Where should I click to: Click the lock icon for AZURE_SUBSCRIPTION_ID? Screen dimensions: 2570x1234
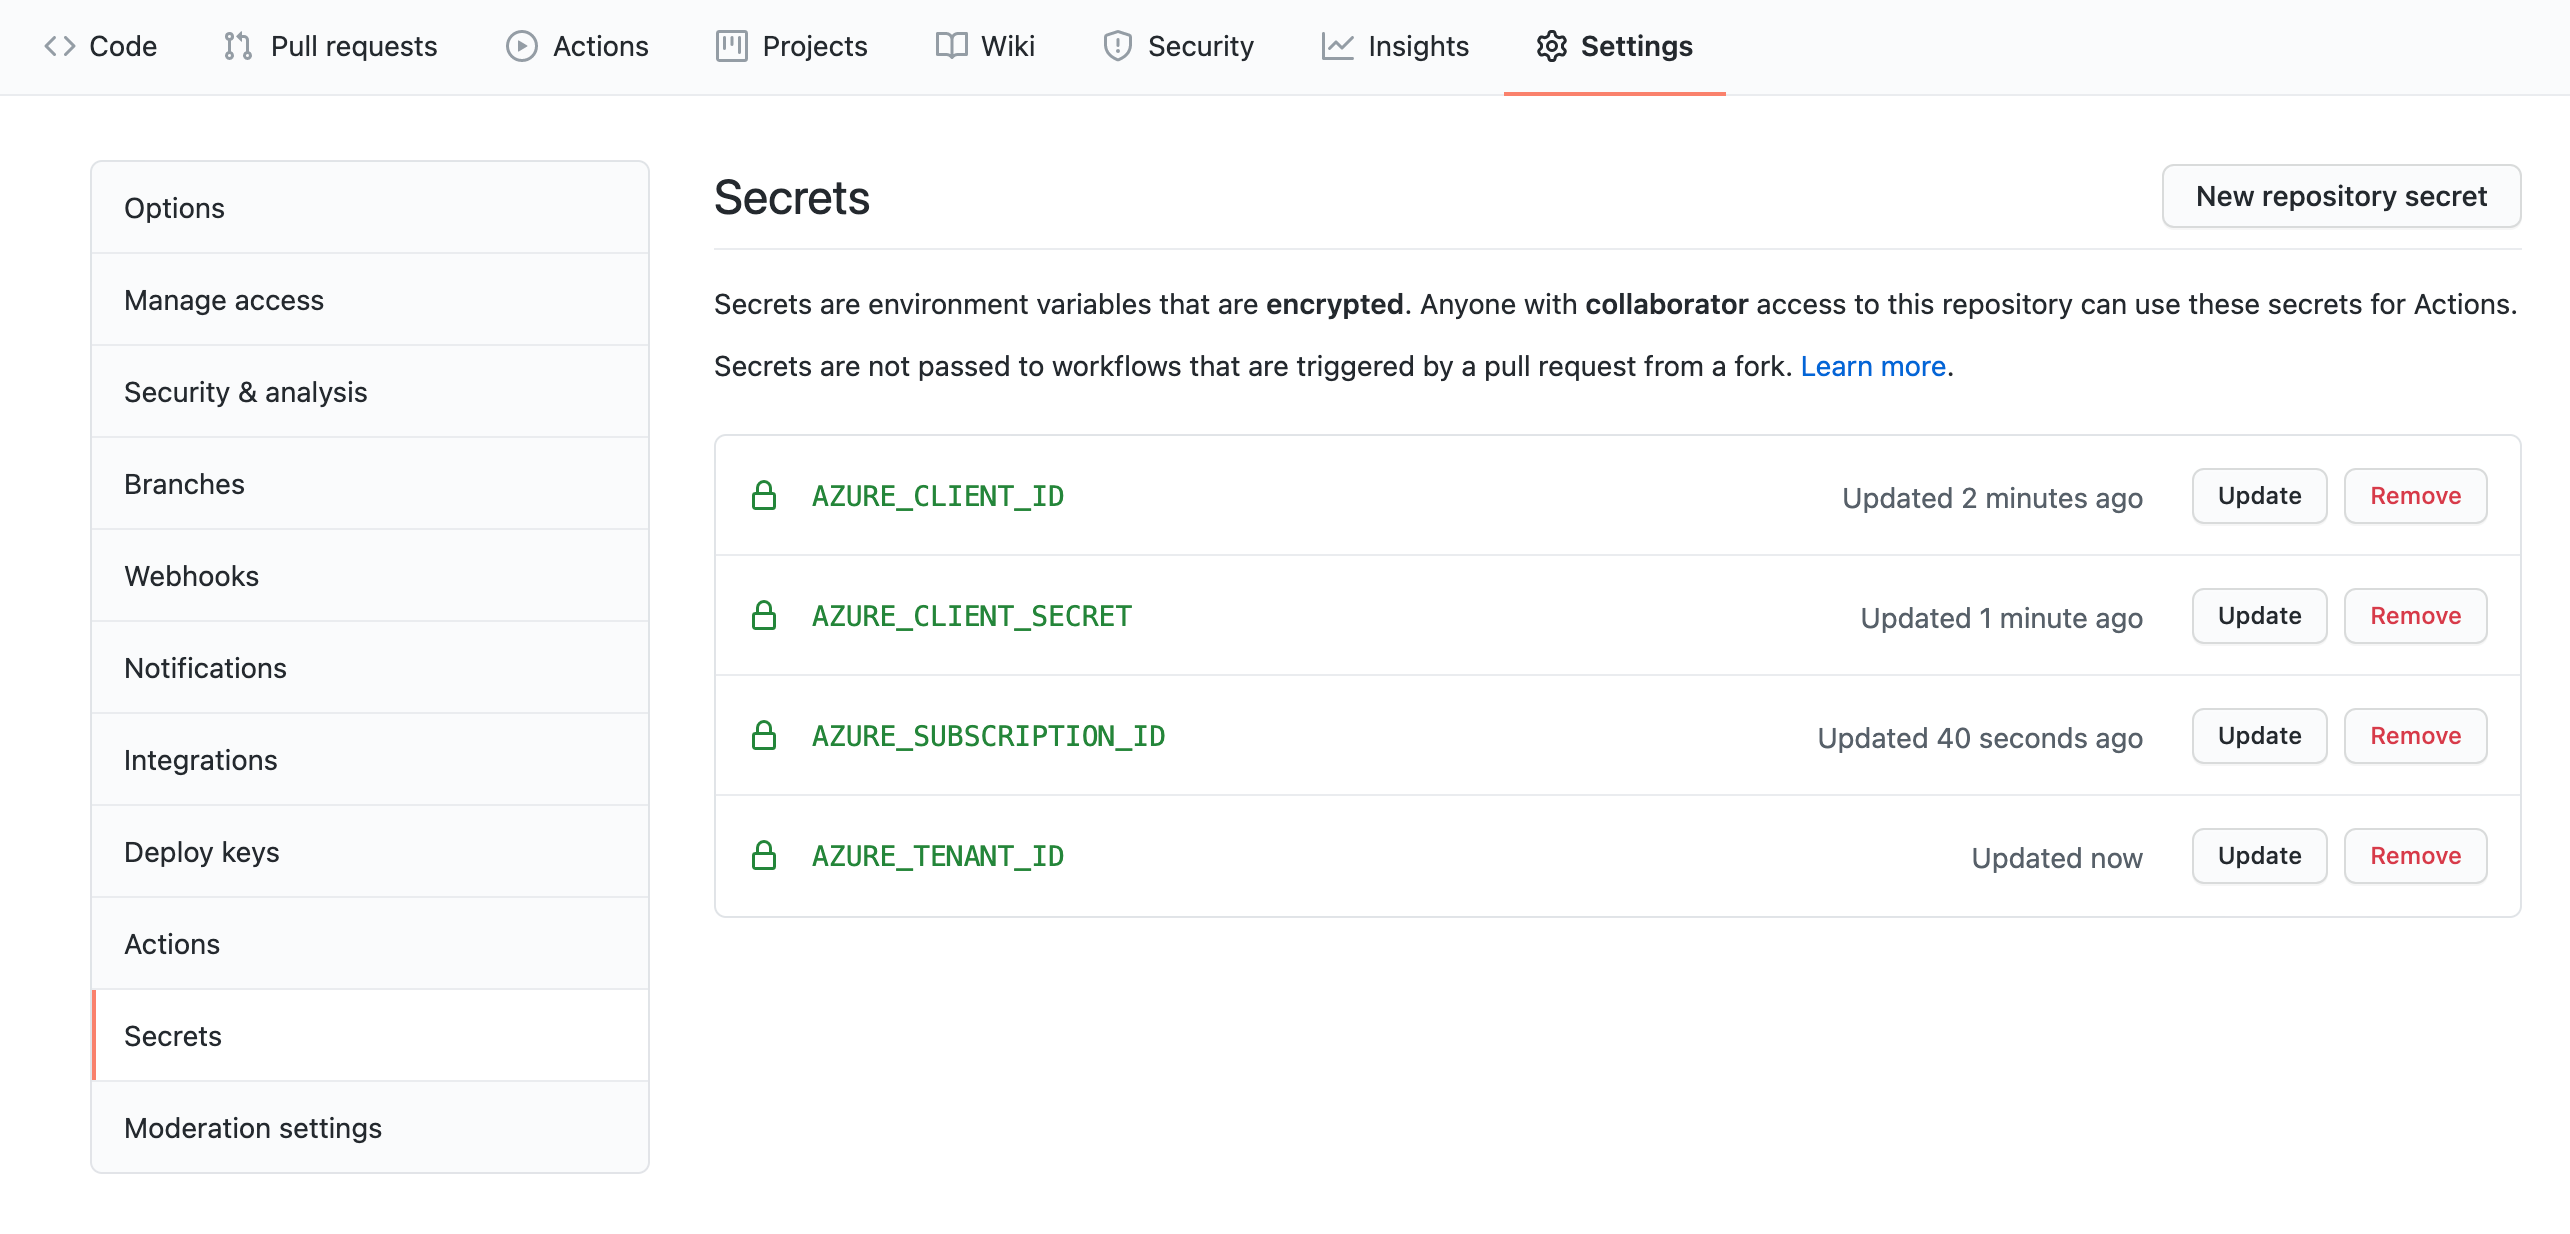pos(762,734)
